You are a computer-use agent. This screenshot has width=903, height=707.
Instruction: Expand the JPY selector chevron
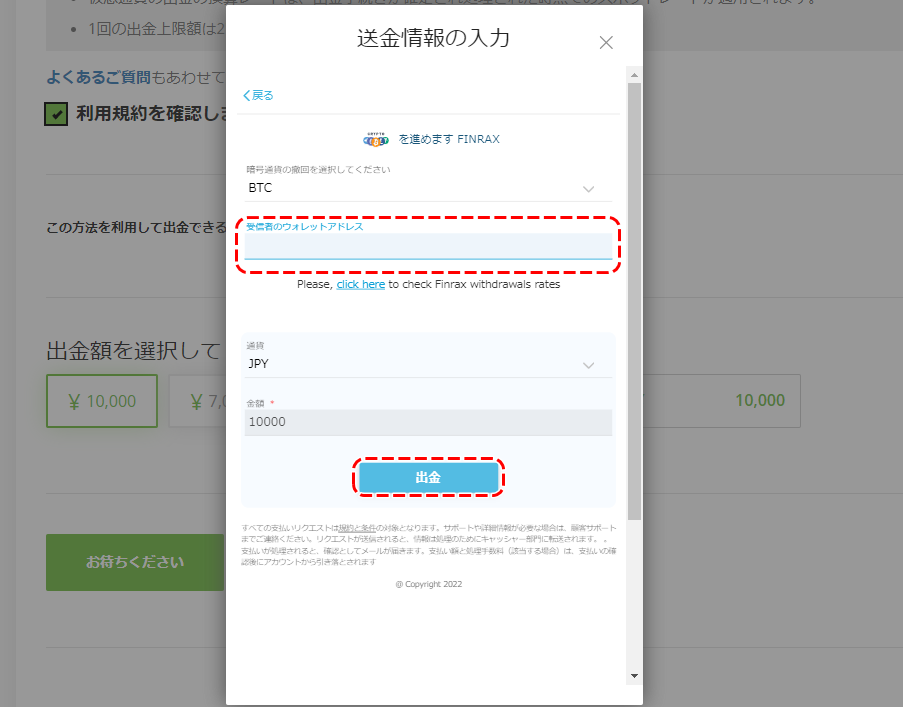click(588, 365)
